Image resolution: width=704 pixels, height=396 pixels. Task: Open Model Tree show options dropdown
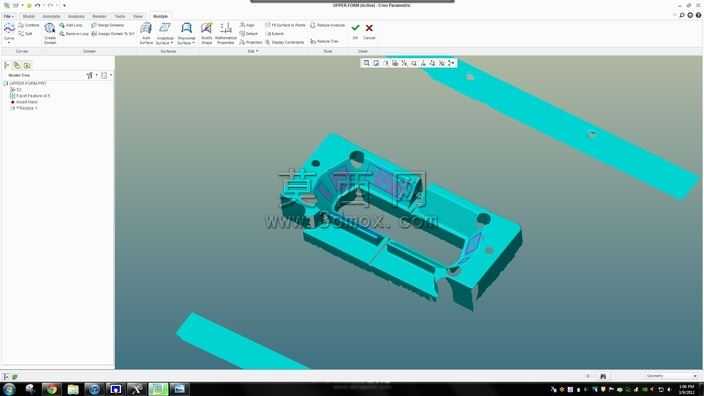106,75
